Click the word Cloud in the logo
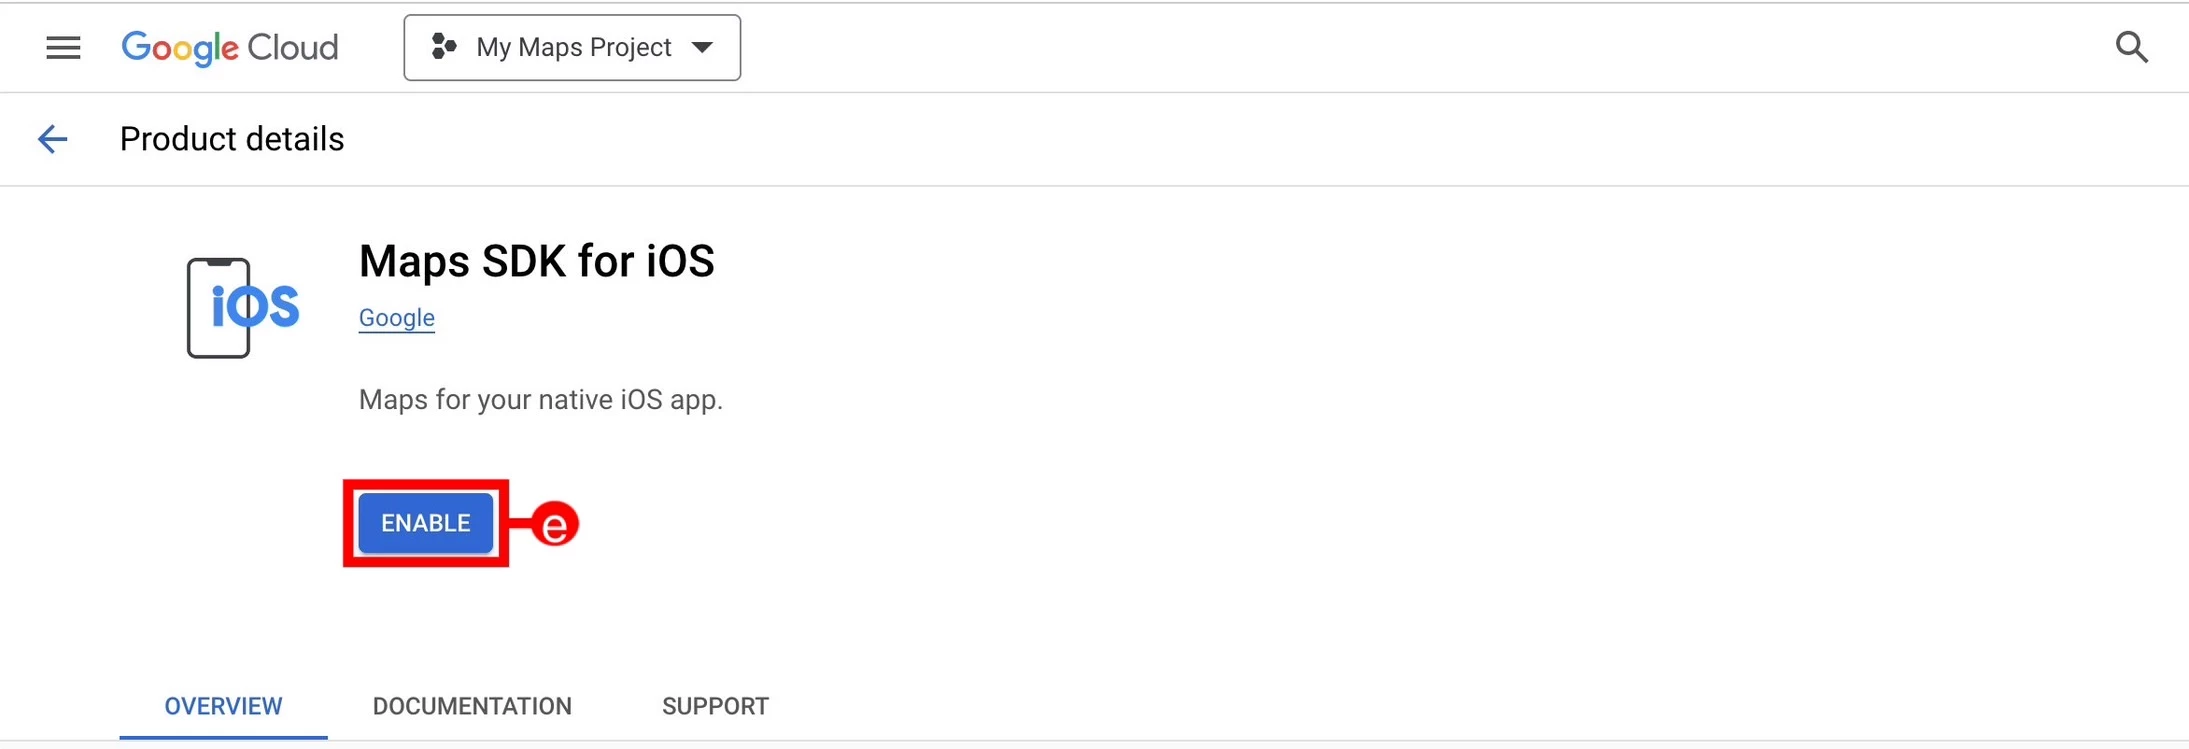Viewport: 2189px width, 749px height. [293, 47]
